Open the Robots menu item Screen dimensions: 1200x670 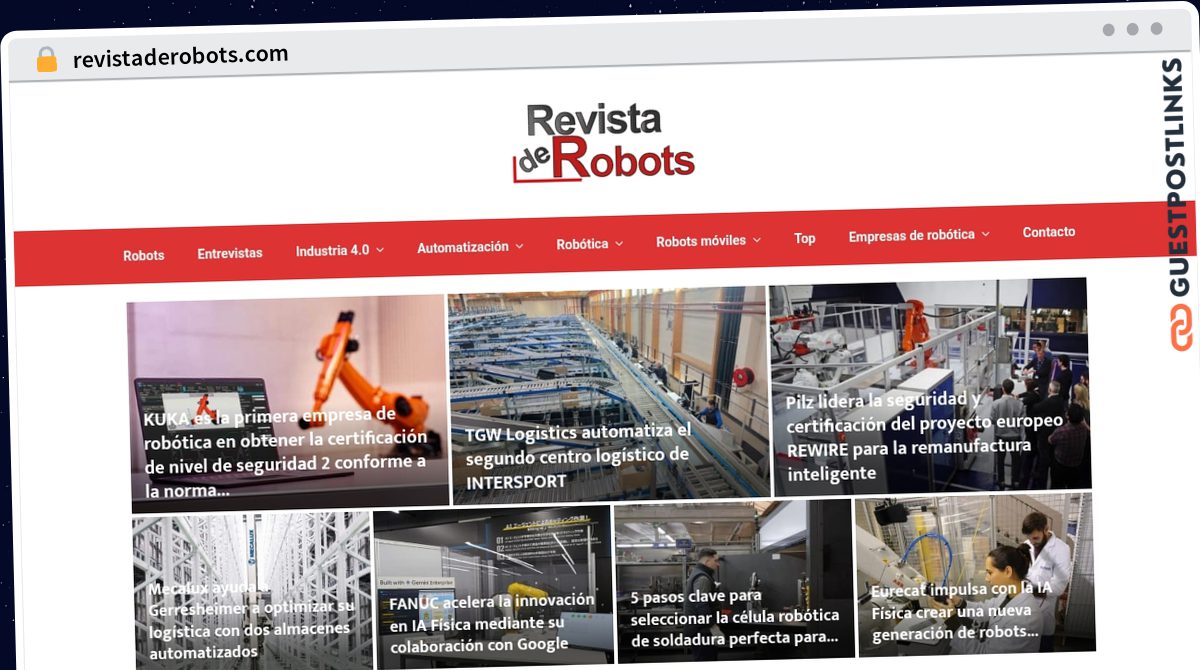pyautogui.click(x=143, y=255)
